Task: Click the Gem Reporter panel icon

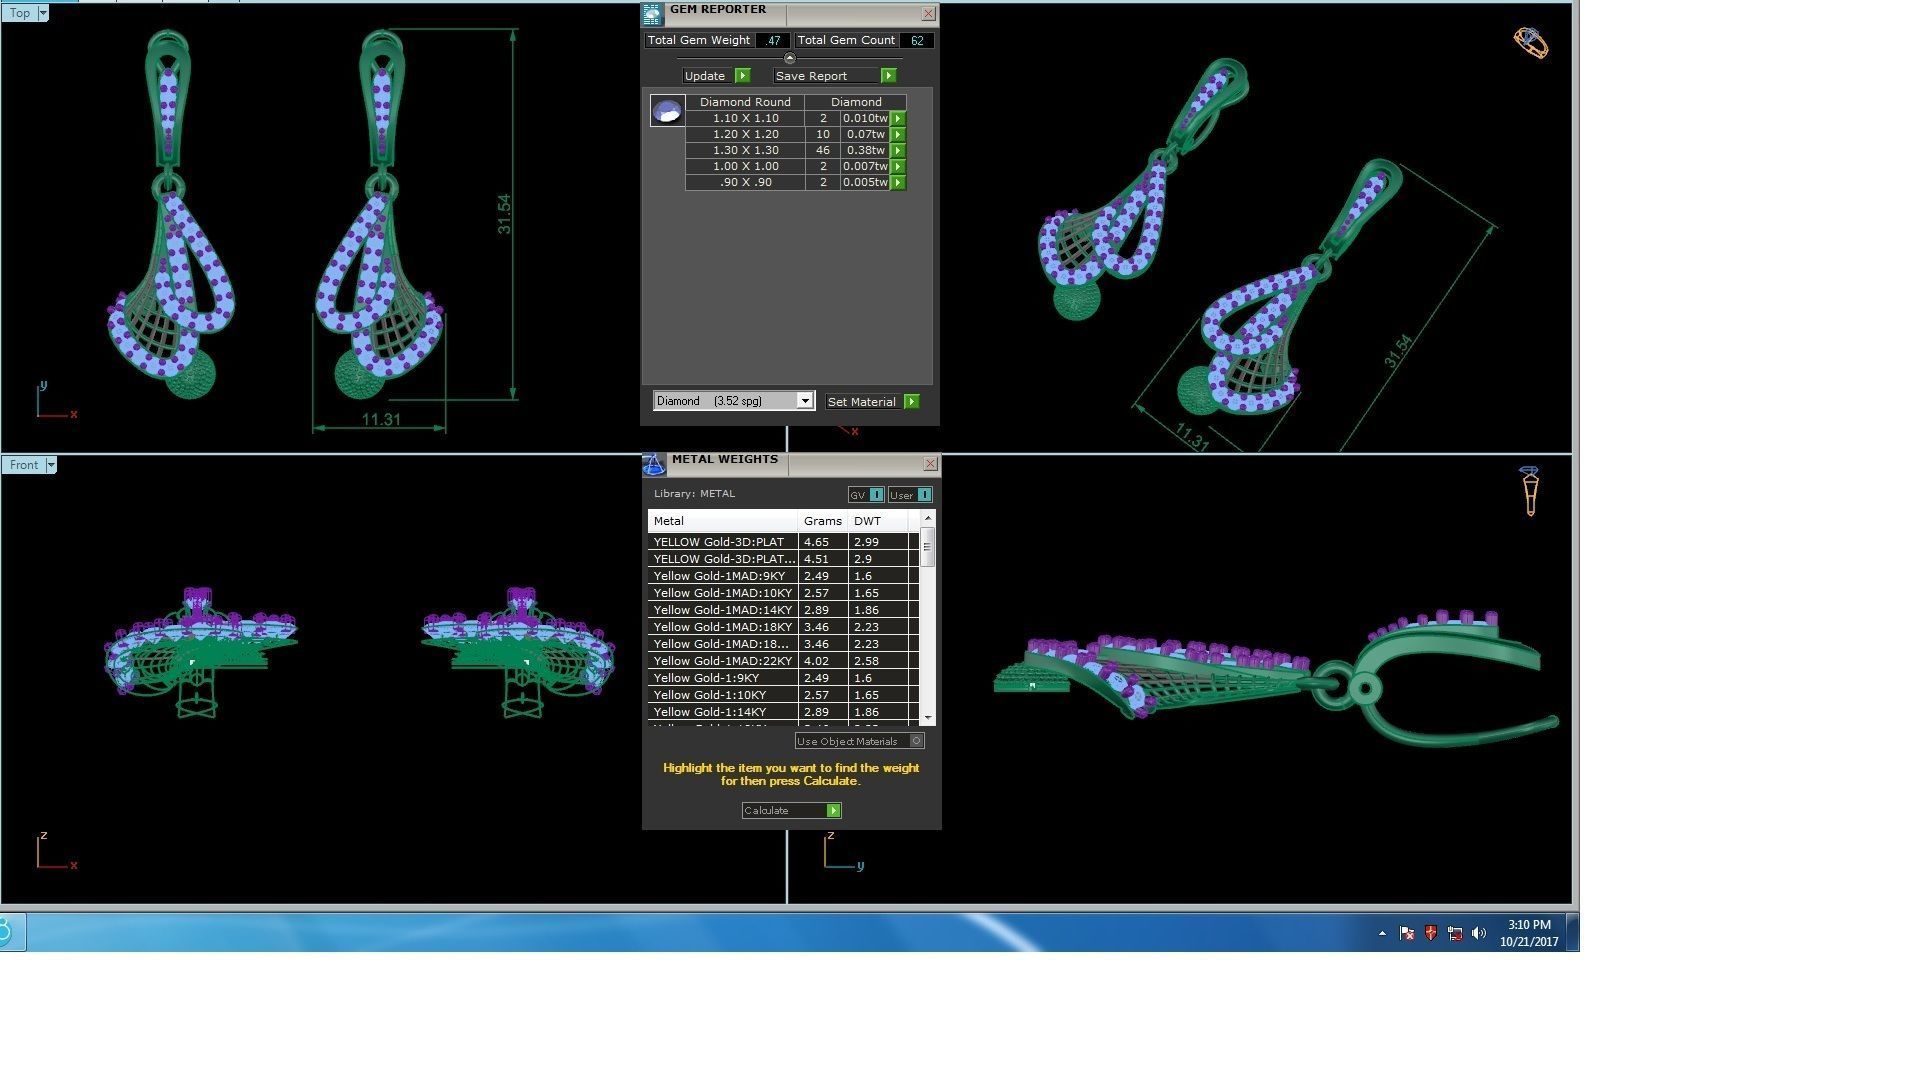Action: [652, 14]
